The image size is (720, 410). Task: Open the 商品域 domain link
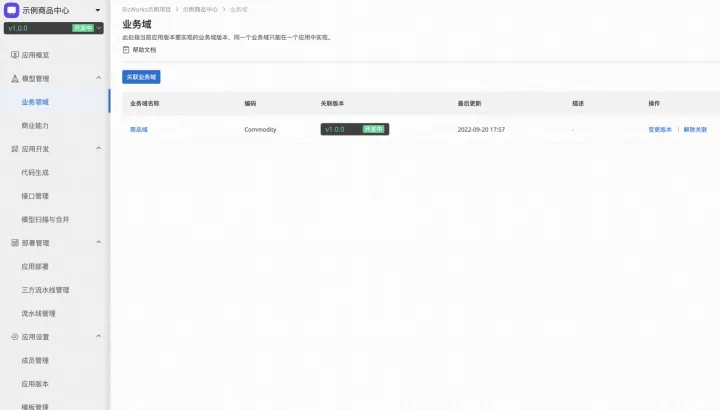[x=139, y=129]
